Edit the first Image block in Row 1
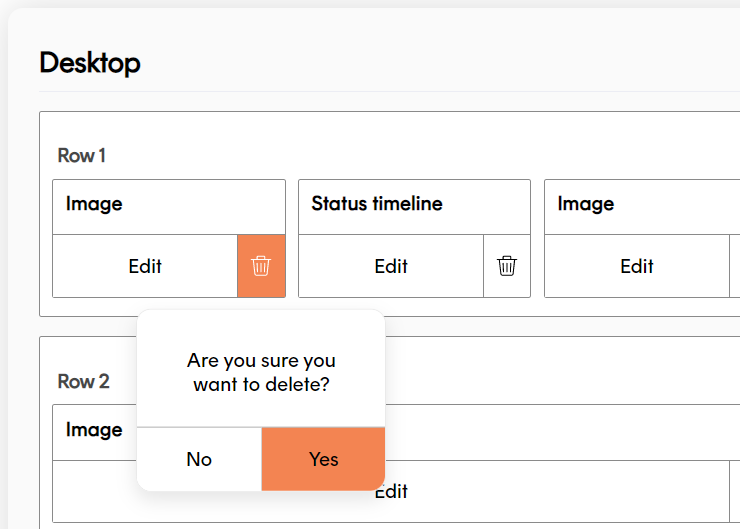This screenshot has width=740, height=529. coord(145,266)
